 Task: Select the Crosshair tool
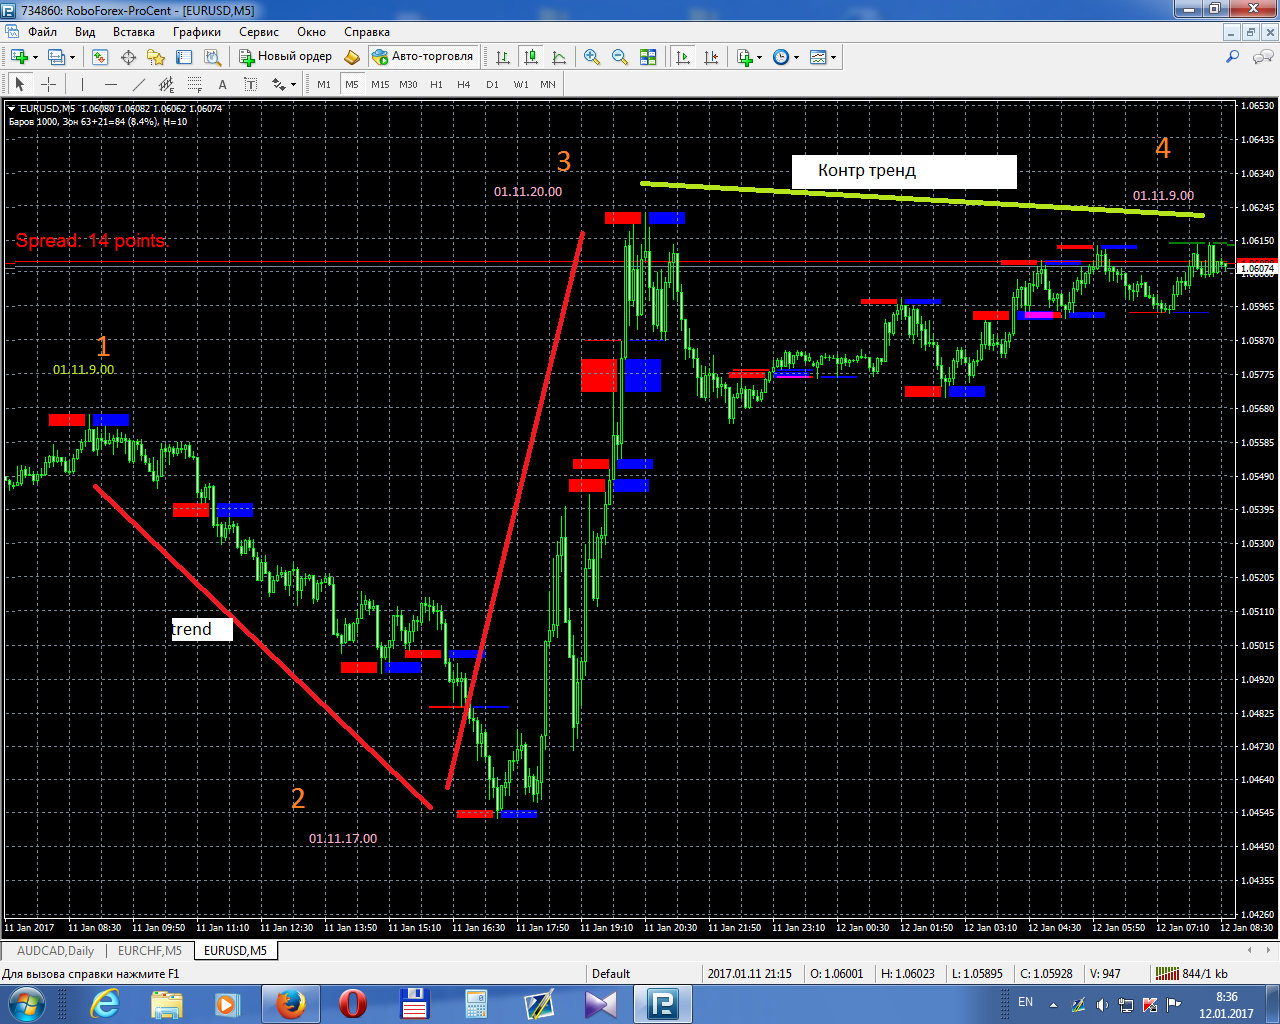coord(48,85)
